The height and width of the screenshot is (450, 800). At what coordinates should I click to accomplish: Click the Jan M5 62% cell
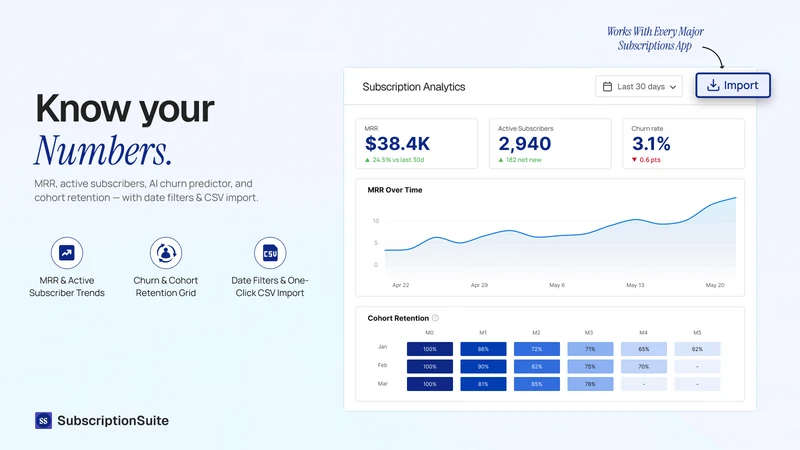[697, 349]
